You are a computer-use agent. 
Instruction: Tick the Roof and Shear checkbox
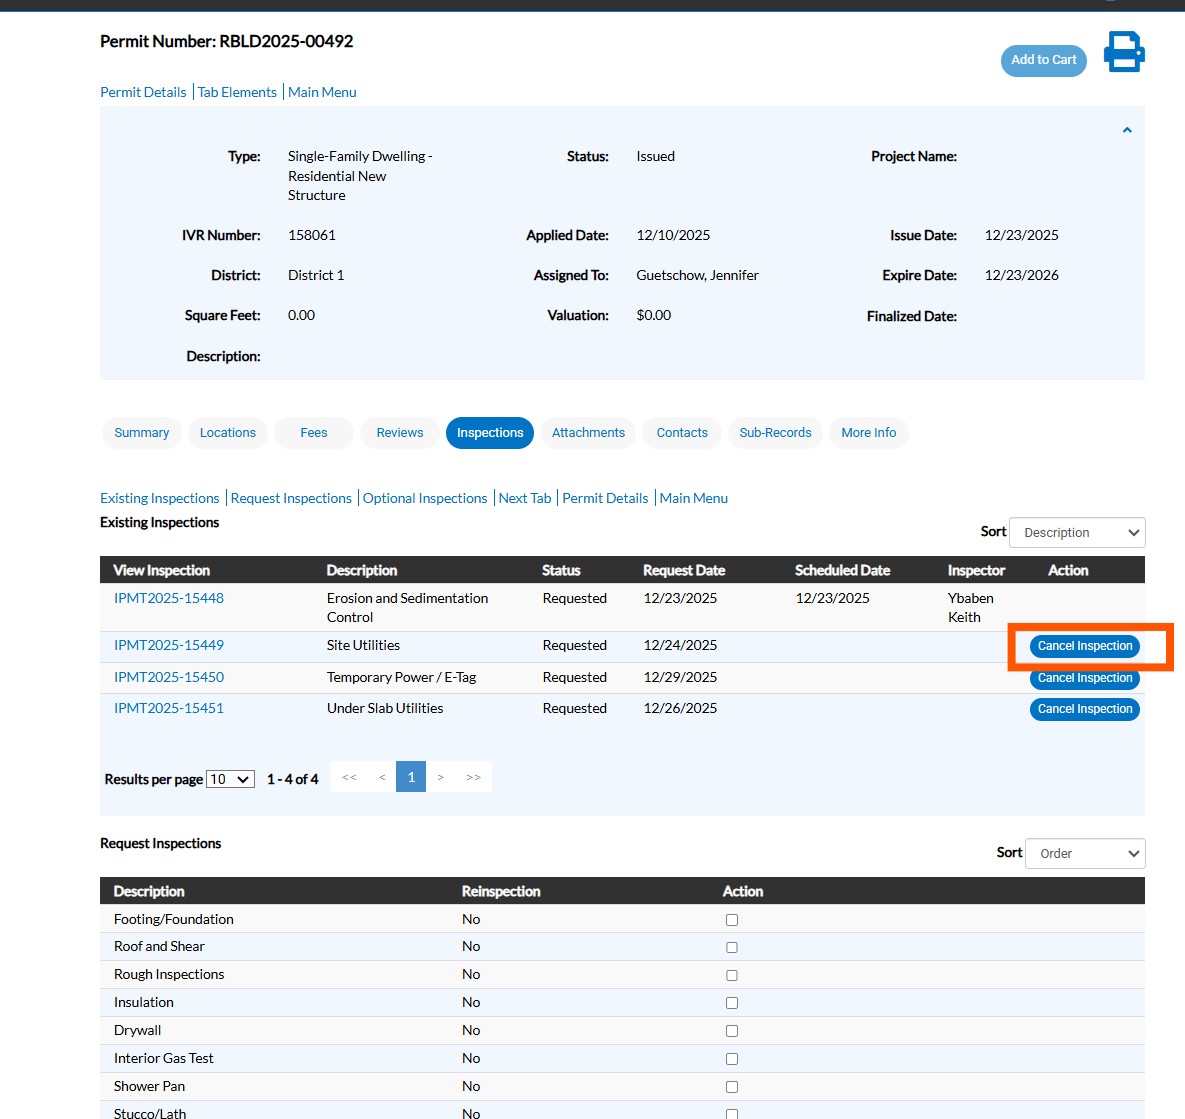(x=732, y=947)
